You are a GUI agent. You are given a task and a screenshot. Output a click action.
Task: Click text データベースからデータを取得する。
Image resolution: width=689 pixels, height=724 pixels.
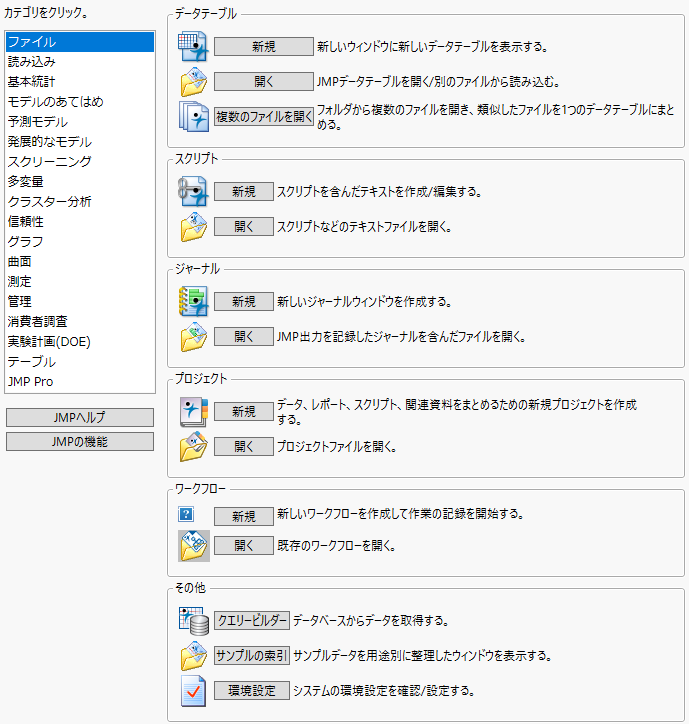pyautogui.click(x=371, y=621)
